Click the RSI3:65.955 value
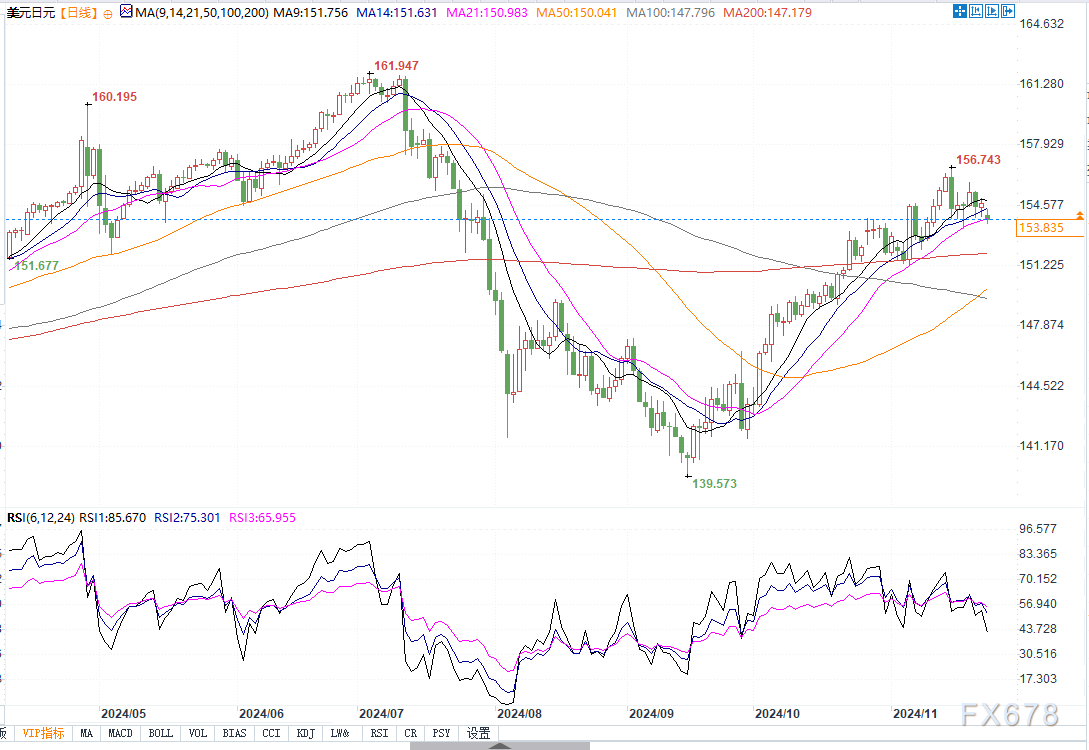This screenshot has height=750, width=1089. point(262,517)
